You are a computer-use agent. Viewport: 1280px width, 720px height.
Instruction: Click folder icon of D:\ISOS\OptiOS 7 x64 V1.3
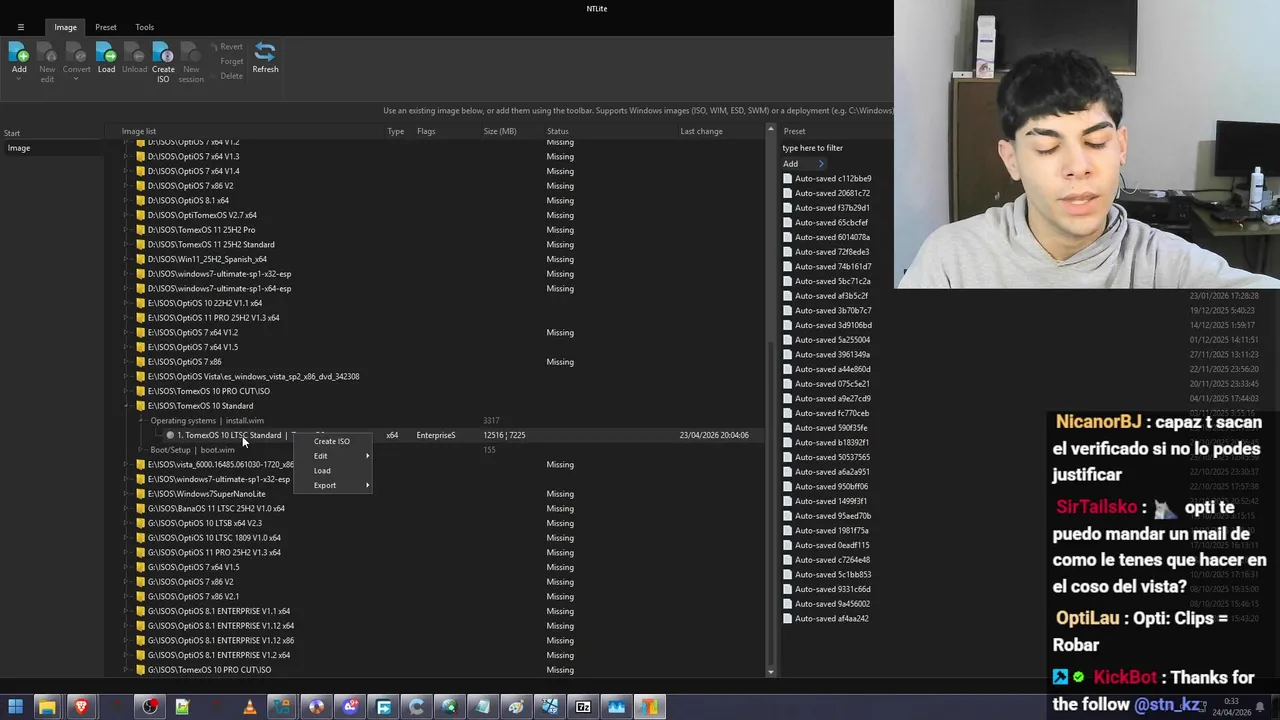pyautogui.click(x=140, y=156)
